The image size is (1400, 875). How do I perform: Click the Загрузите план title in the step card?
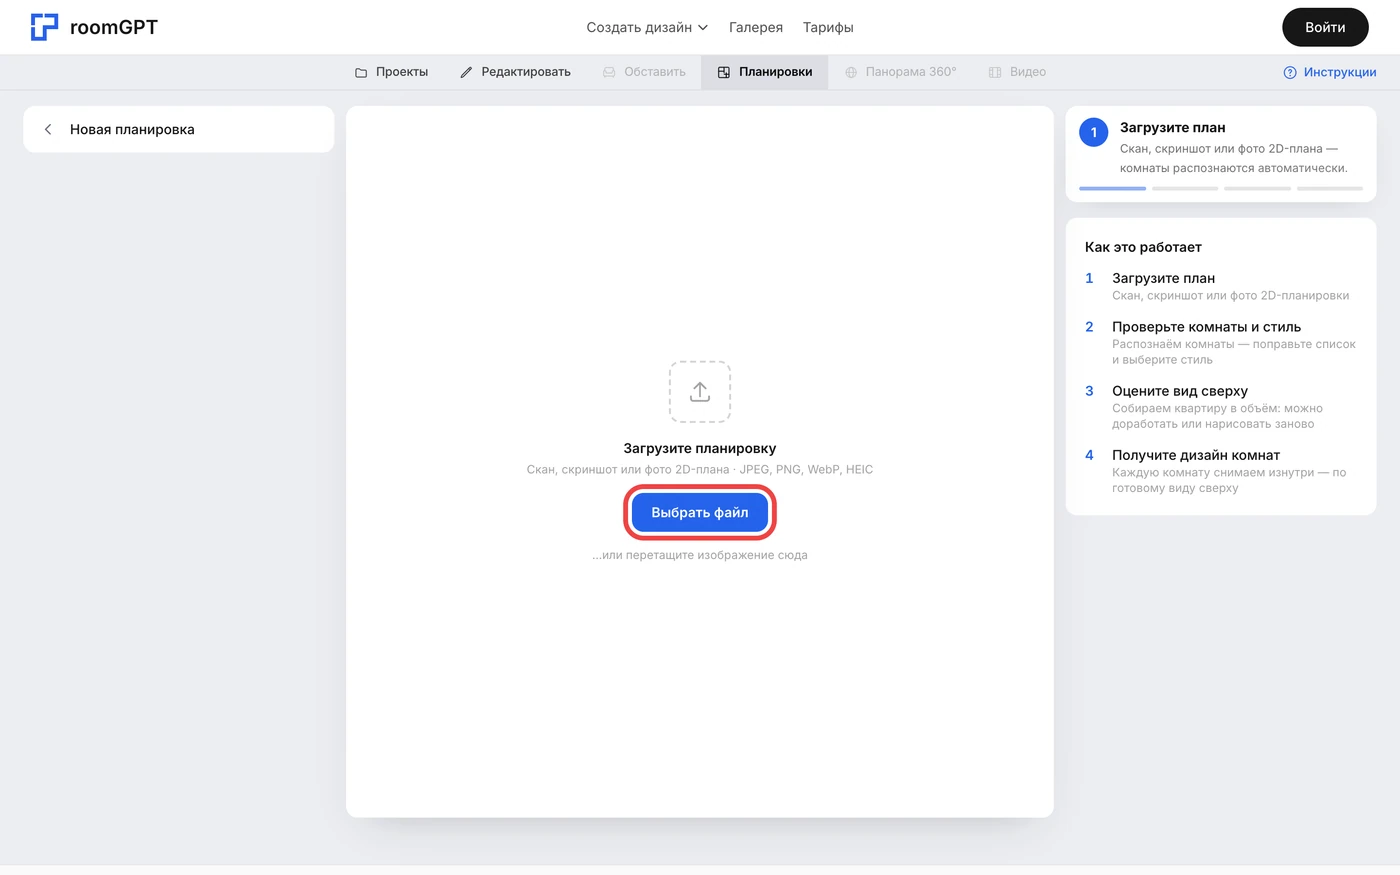[1172, 128]
